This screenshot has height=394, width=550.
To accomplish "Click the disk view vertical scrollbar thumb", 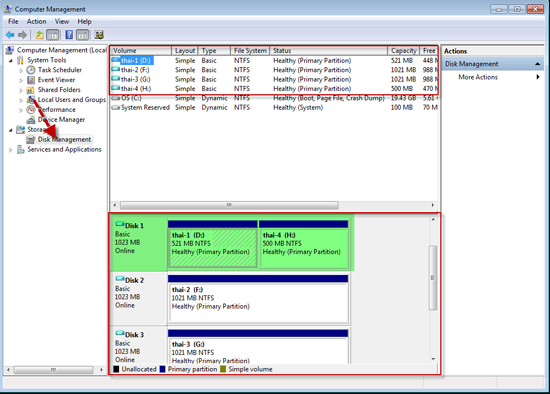I will (433, 278).
